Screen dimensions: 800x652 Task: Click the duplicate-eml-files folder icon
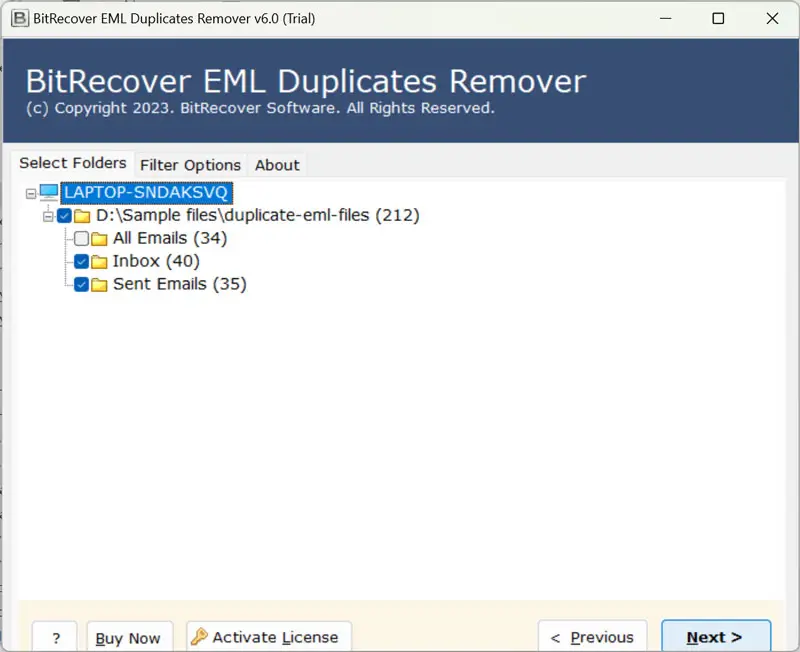point(82,215)
